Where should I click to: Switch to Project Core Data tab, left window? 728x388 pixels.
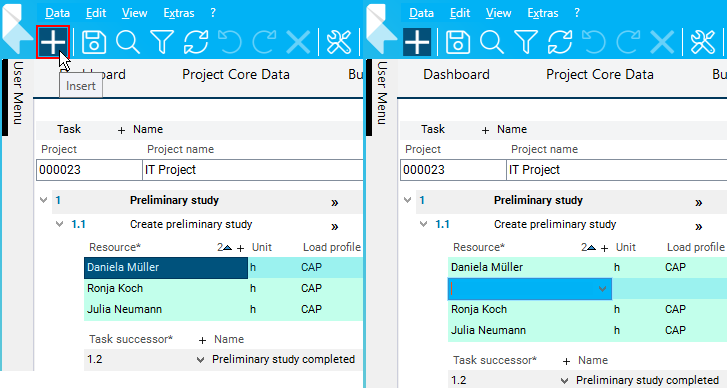[236, 74]
